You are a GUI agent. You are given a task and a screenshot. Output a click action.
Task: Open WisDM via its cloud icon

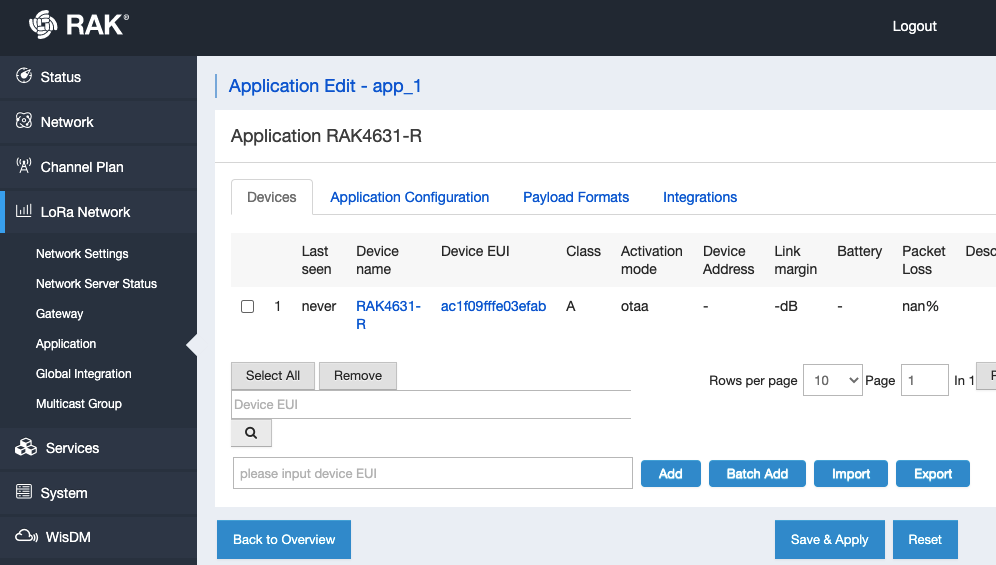coord(27,536)
